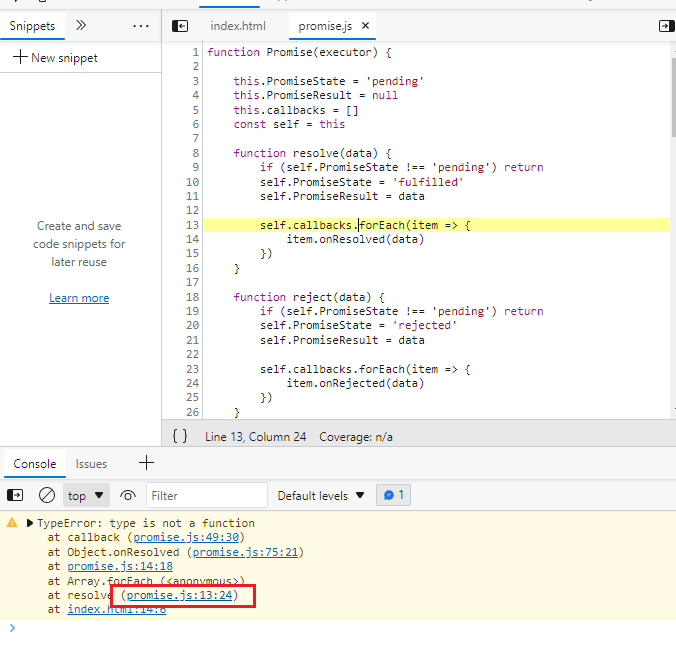The image size is (676, 655).
Task: Expand the TypeError stack trace triangle
Action: [x=29, y=523]
